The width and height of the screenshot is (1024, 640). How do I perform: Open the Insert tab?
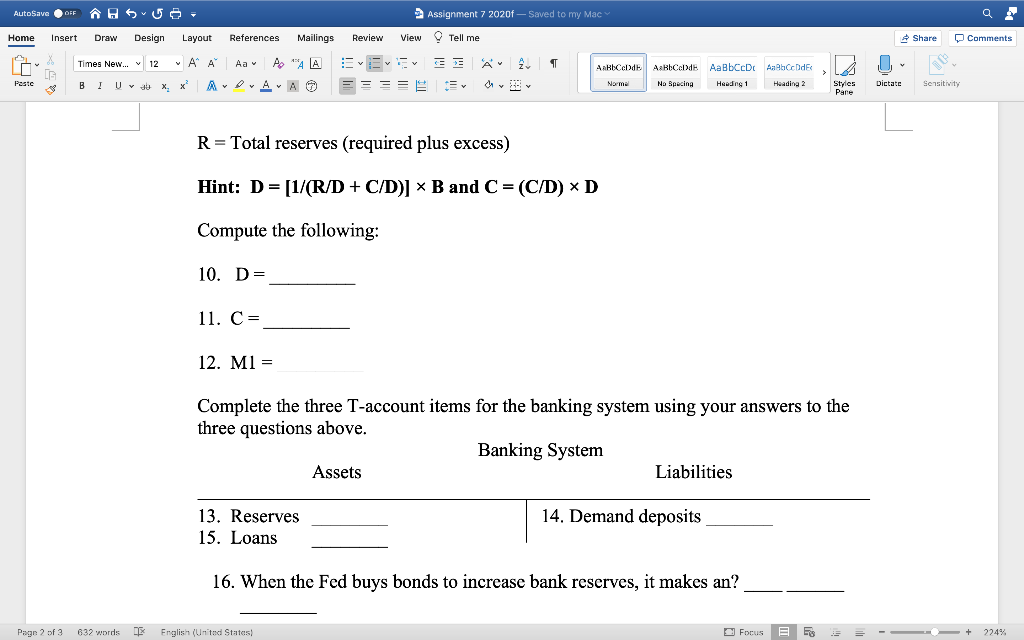pos(64,38)
